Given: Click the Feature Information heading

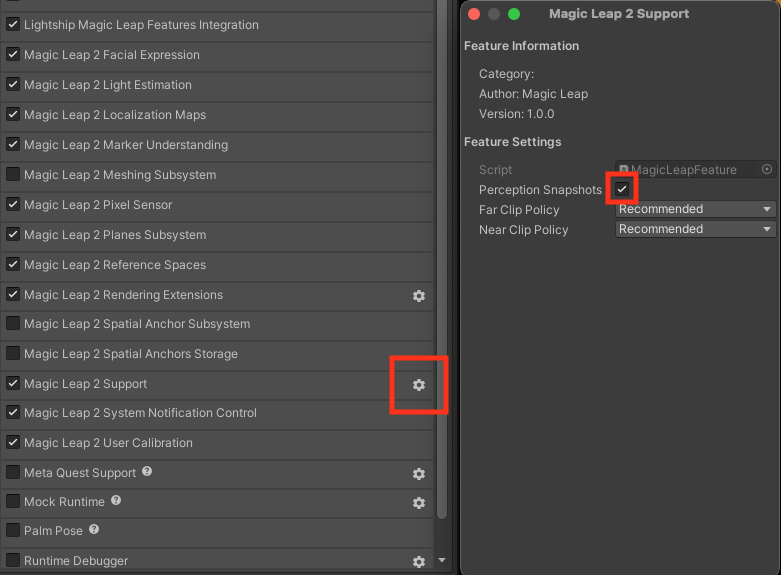Looking at the screenshot, I should [x=521, y=46].
